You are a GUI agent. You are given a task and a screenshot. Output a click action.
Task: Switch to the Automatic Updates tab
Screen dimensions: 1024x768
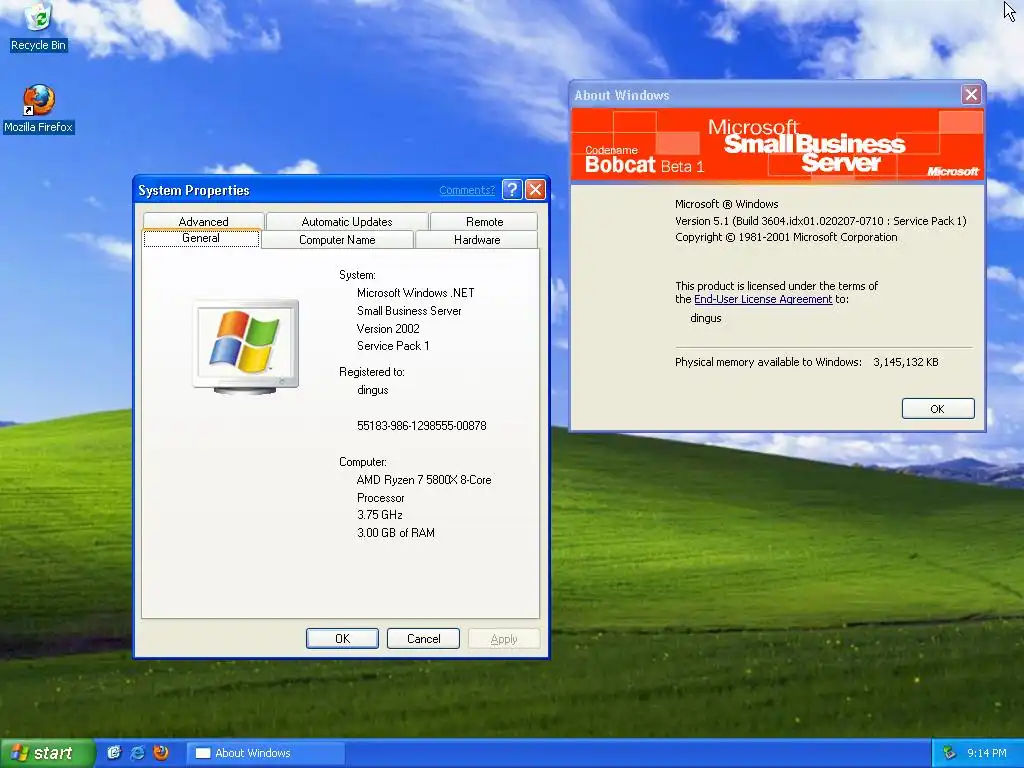[x=347, y=221]
